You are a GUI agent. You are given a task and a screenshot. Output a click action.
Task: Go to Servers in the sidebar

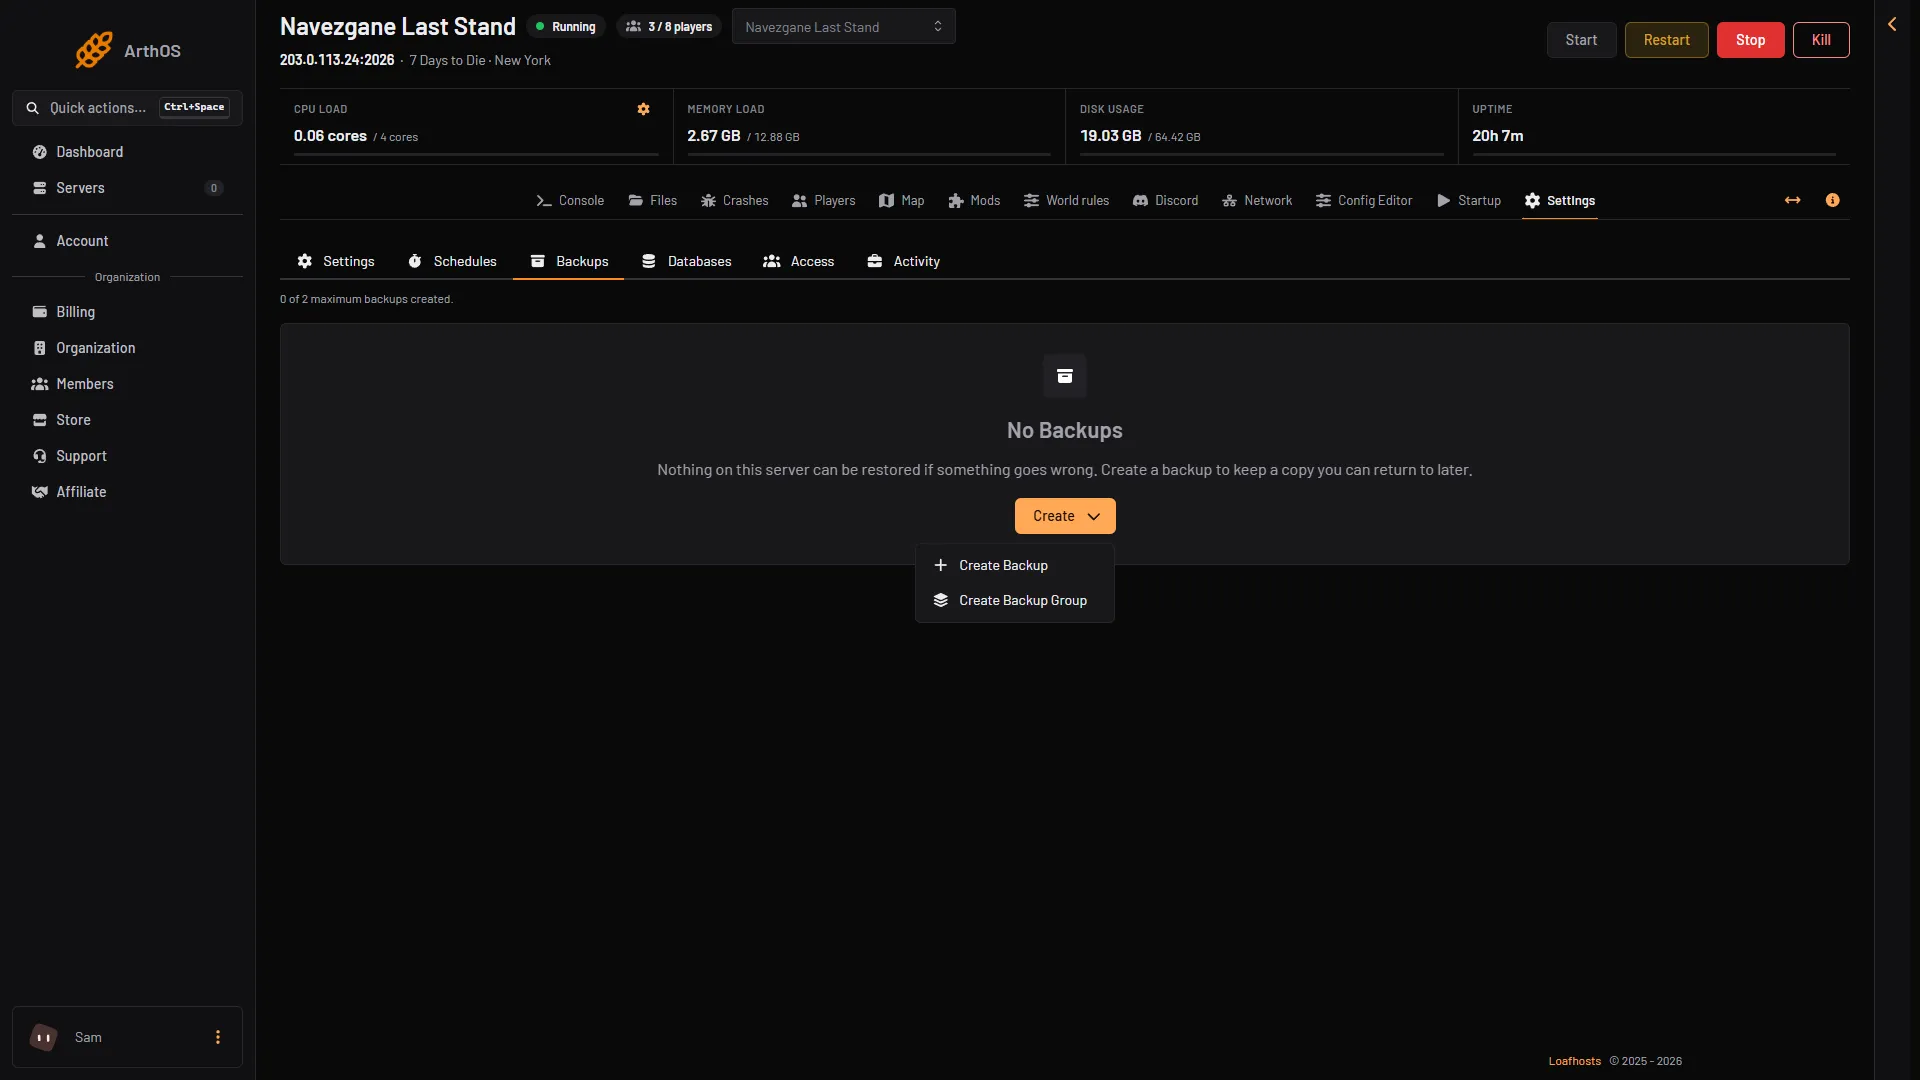point(127,188)
